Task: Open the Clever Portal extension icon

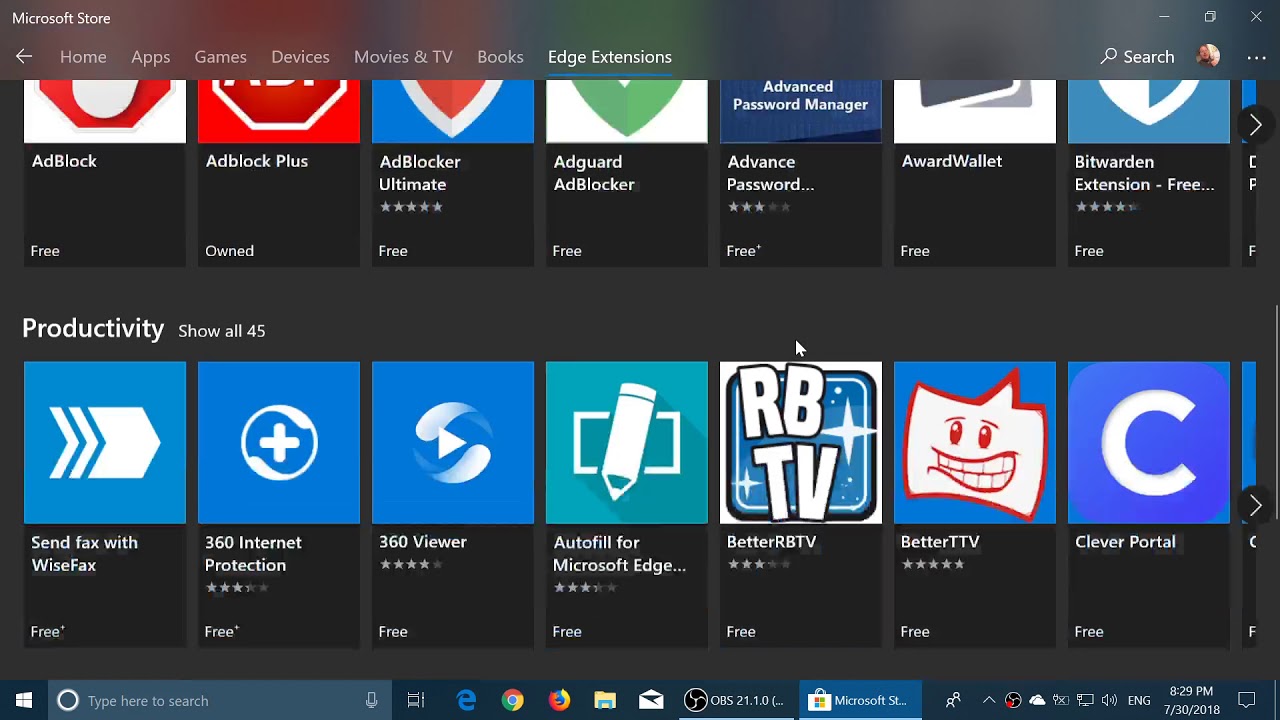Action: pyautogui.click(x=1149, y=442)
